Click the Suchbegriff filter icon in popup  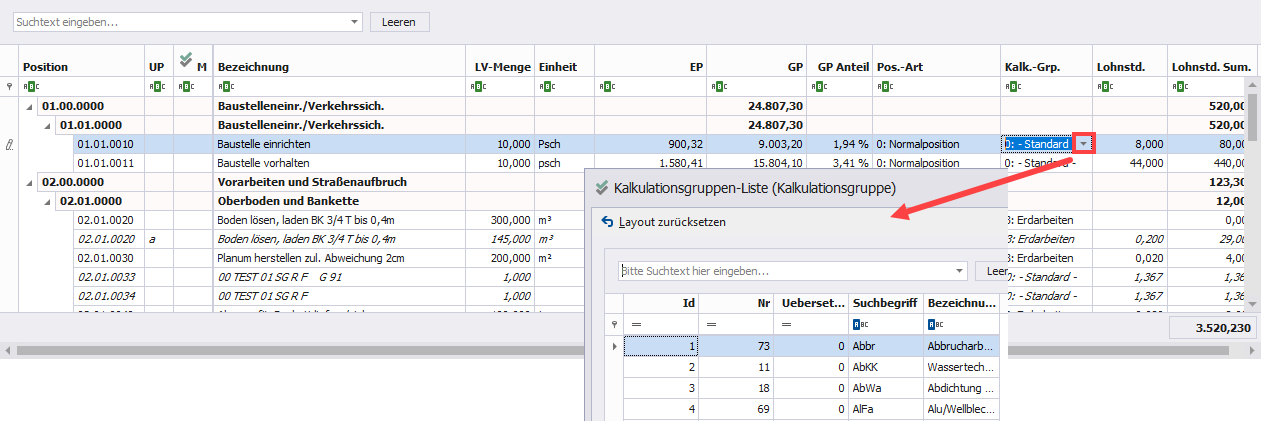tap(860, 324)
